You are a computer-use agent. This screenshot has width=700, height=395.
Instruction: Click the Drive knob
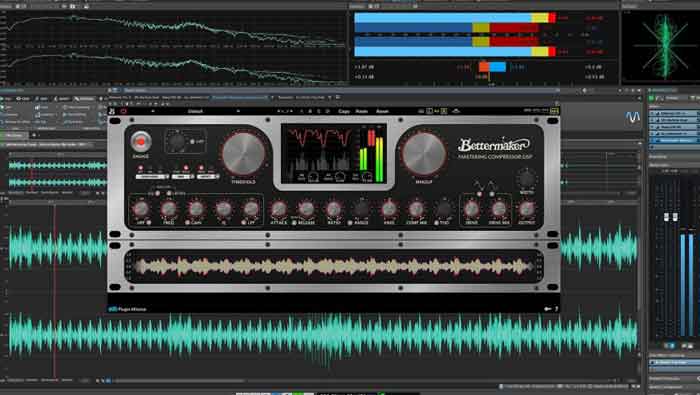(x=471, y=209)
